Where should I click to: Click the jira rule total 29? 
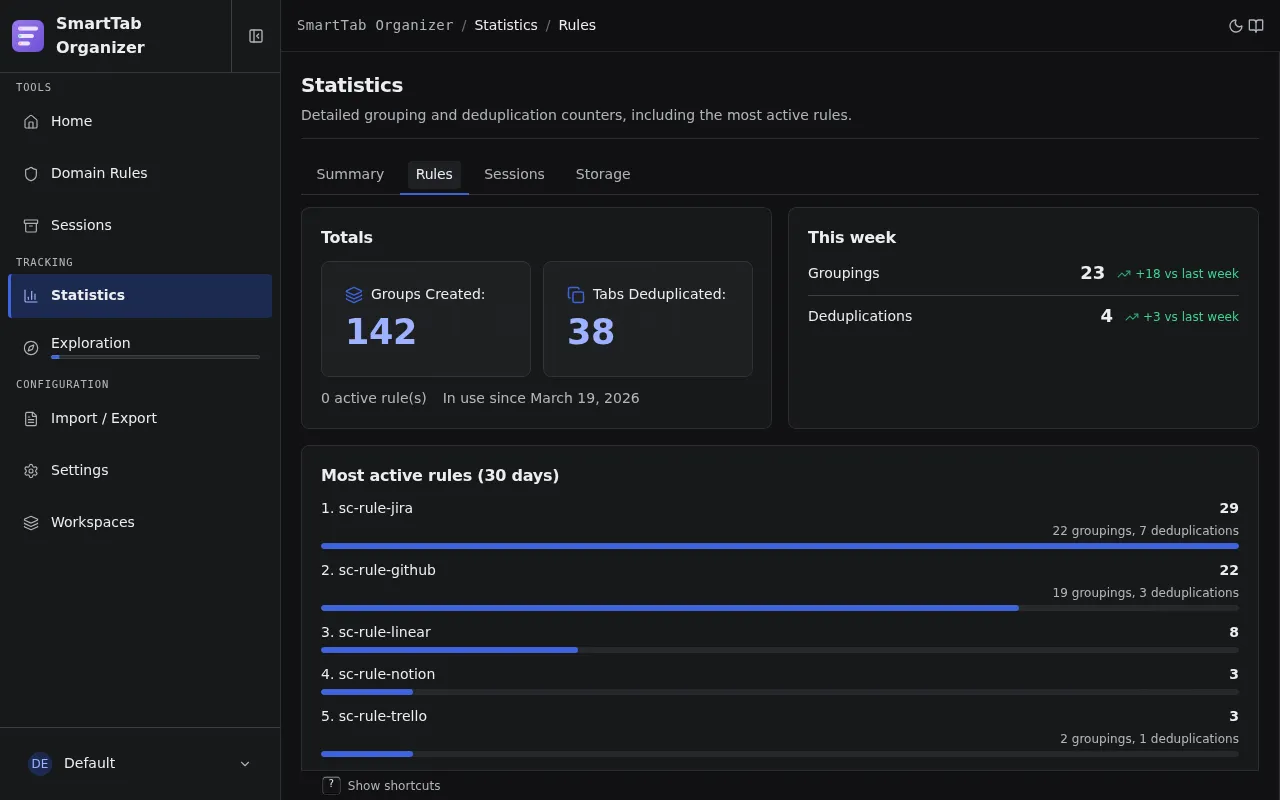tap(1229, 508)
